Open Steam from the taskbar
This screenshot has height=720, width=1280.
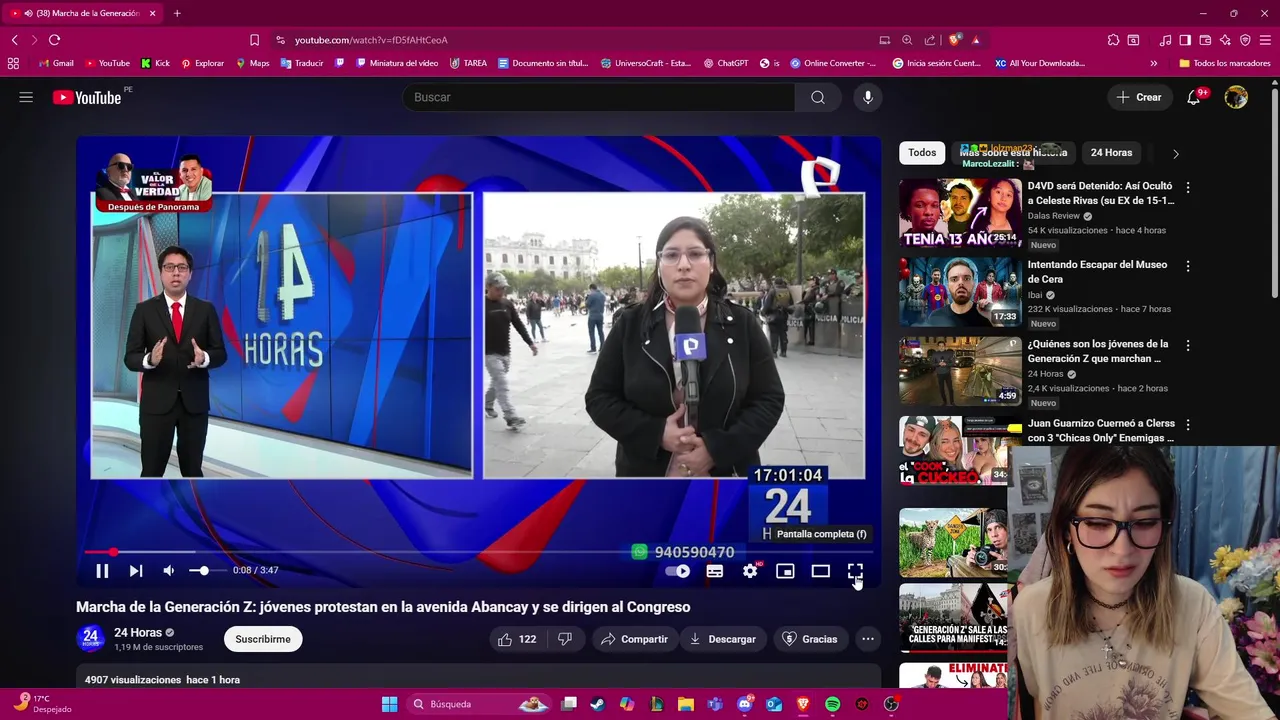pos(597,704)
